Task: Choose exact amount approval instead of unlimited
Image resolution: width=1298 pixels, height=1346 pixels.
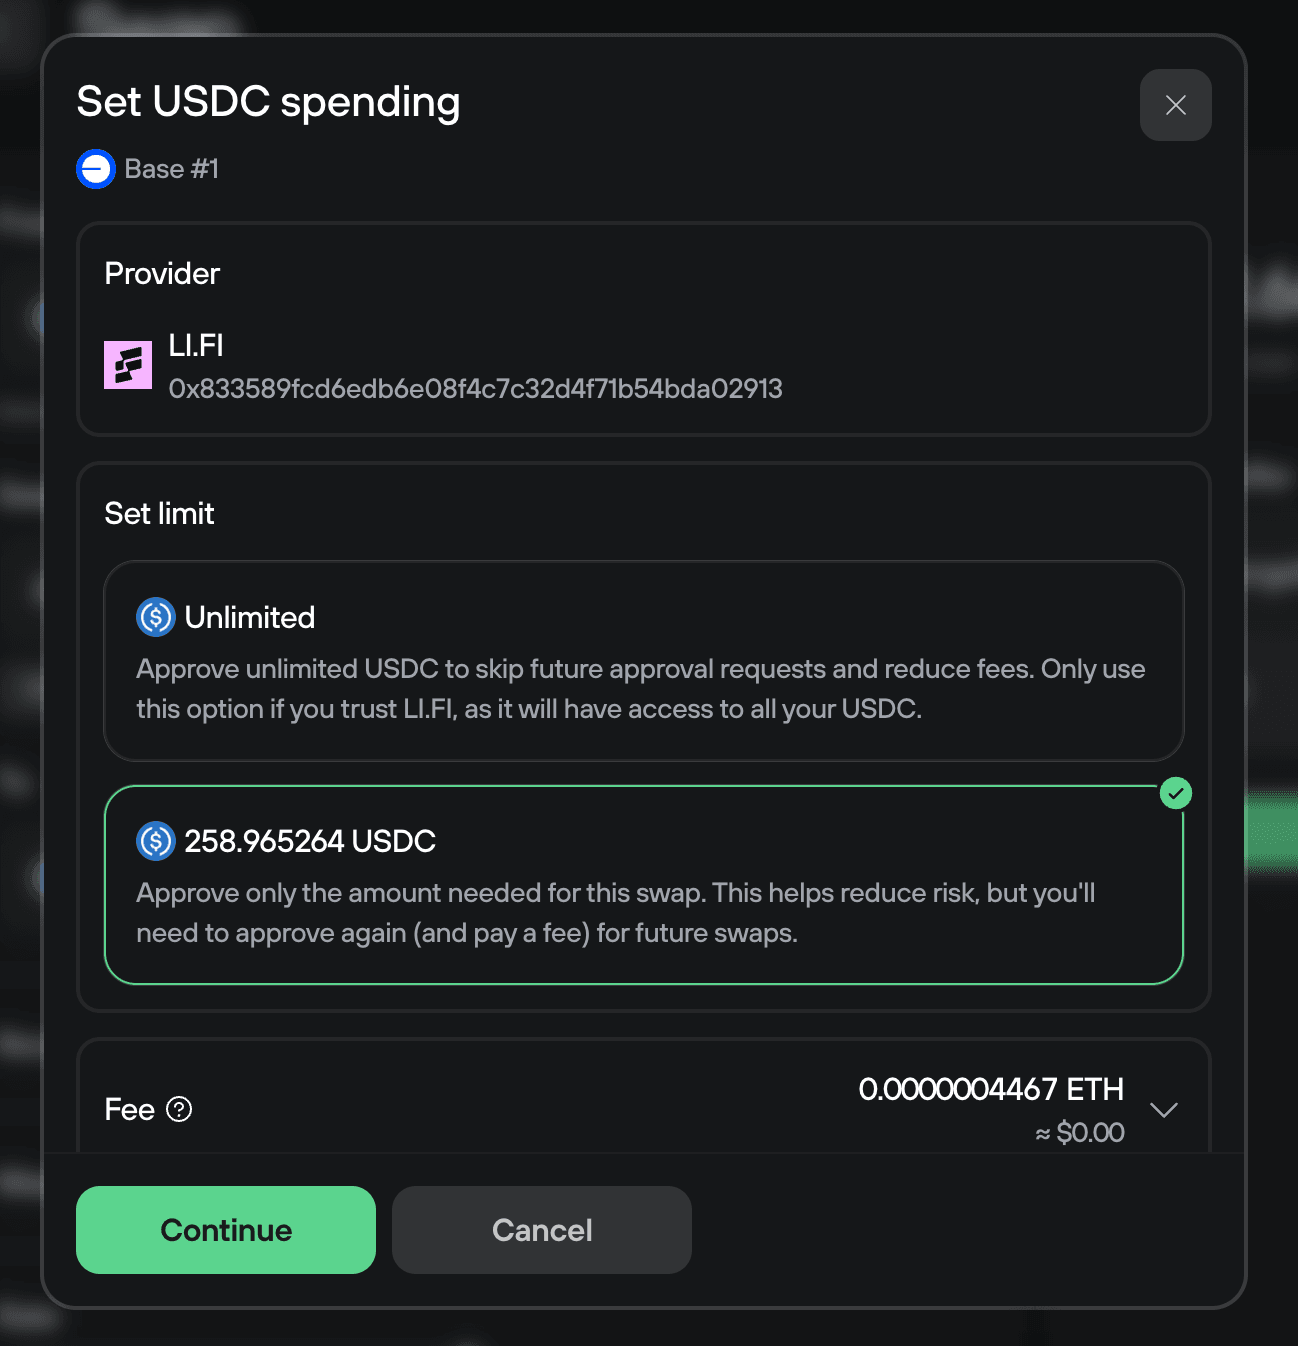Action: coord(643,884)
